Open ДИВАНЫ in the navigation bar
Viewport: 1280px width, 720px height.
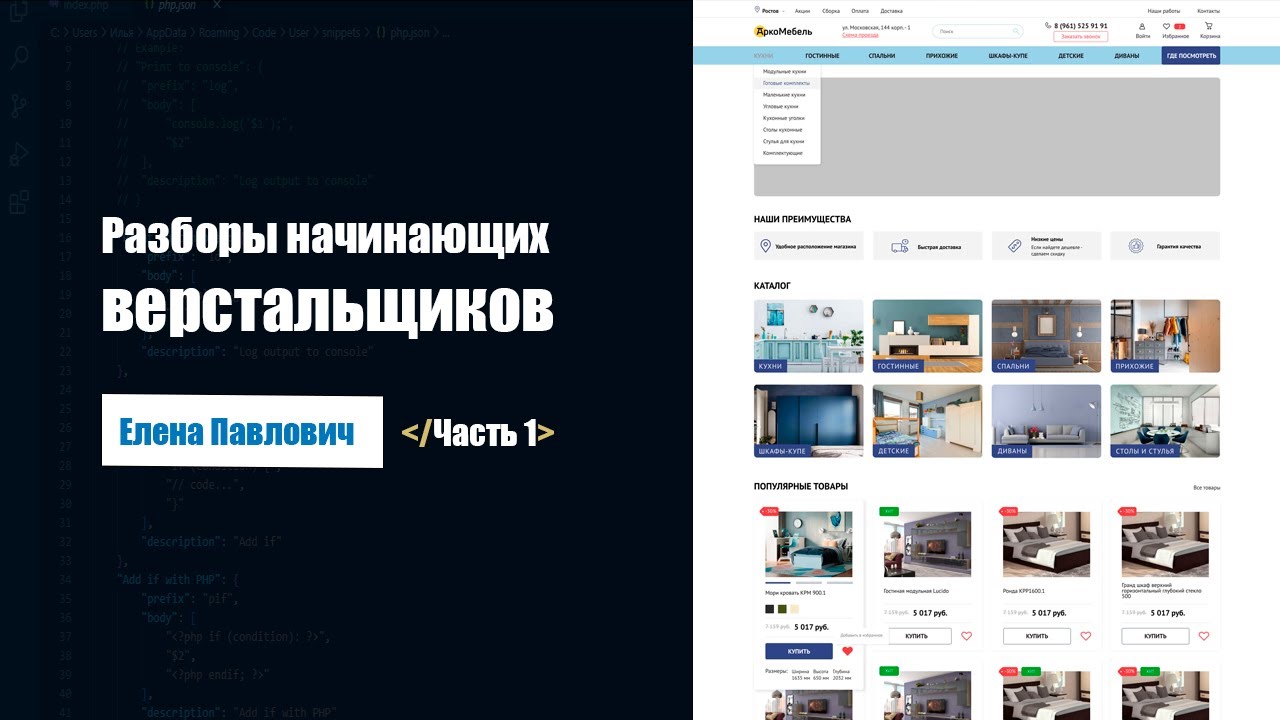(x=1127, y=56)
